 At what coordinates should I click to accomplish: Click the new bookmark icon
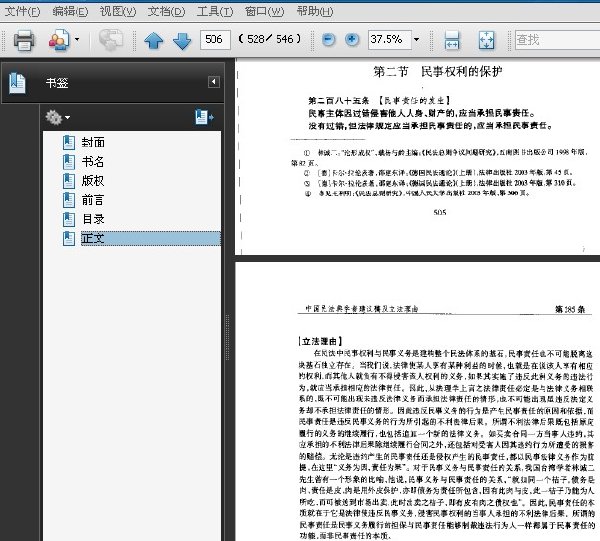(204, 117)
